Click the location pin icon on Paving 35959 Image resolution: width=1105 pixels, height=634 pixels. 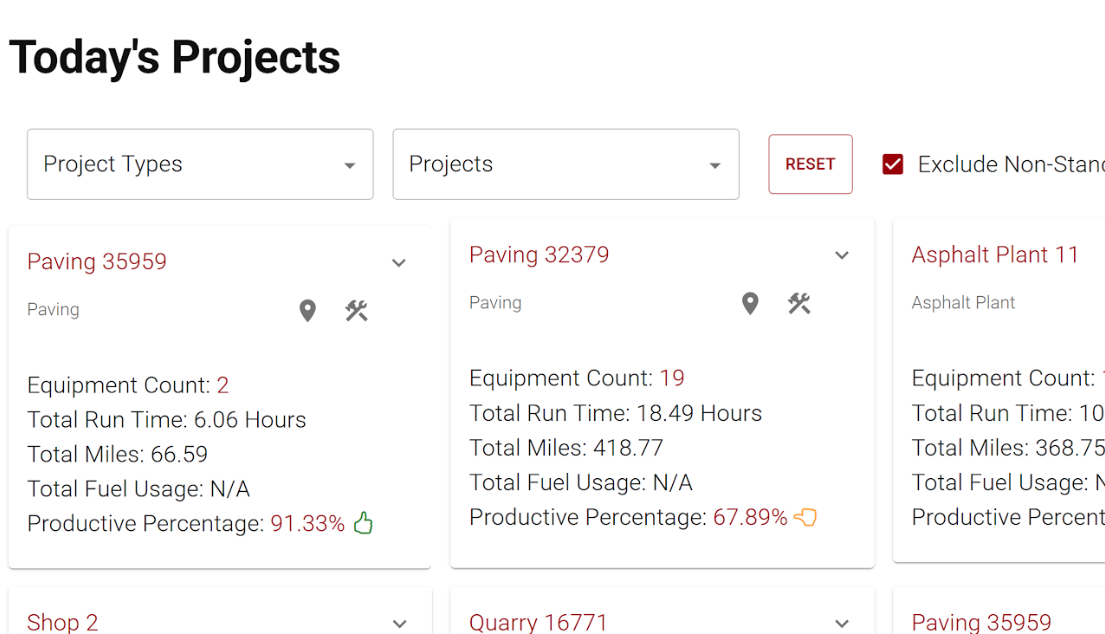tap(307, 310)
